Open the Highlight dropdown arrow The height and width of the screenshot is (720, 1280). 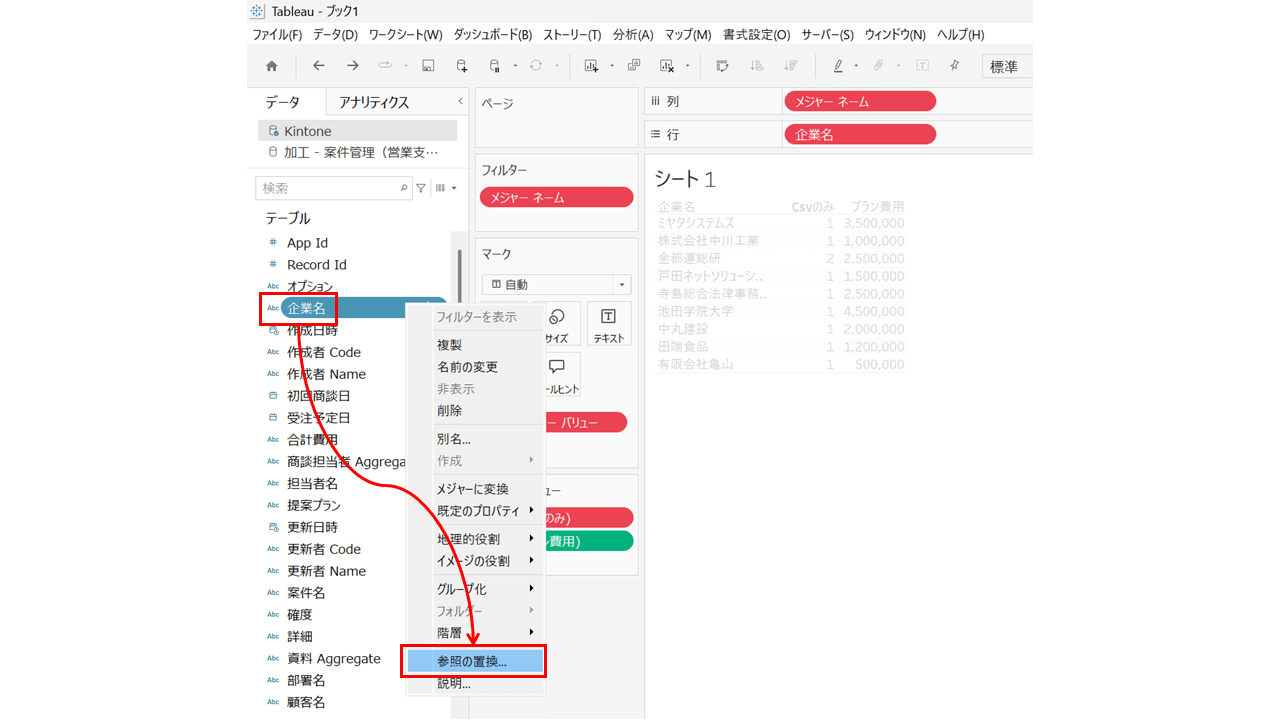[x=856, y=66]
